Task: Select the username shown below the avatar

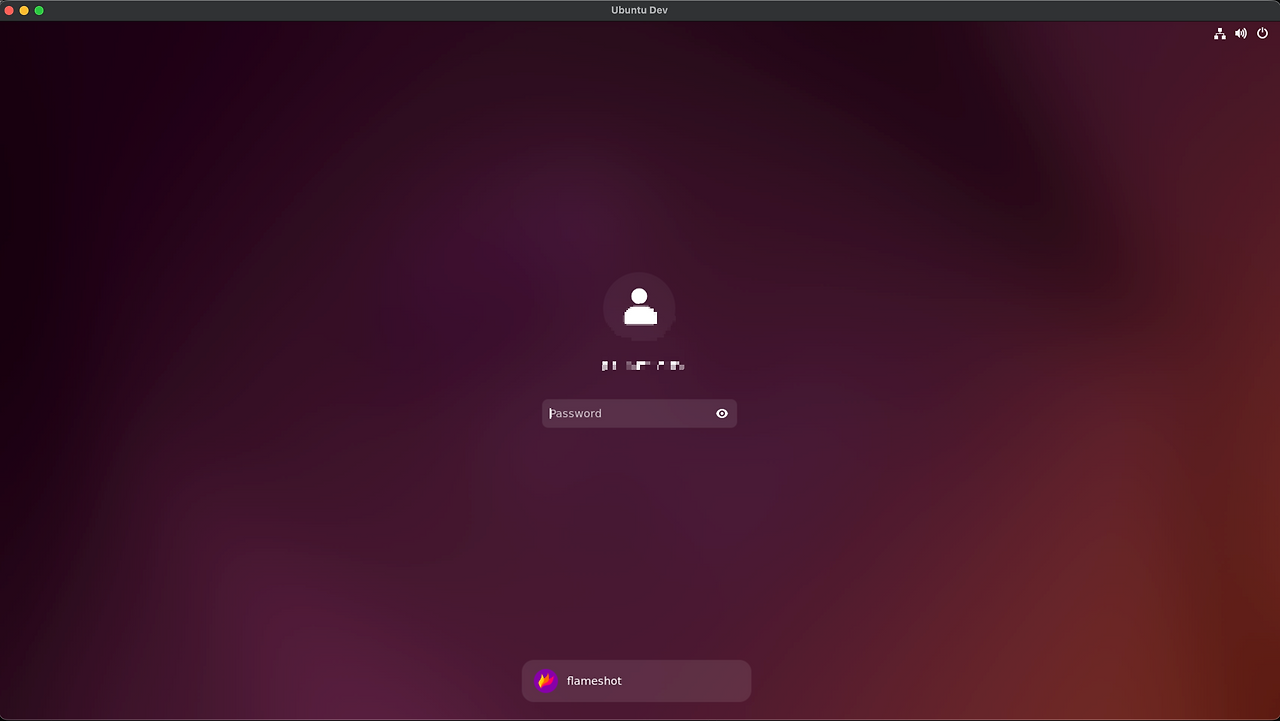Action: click(x=640, y=365)
